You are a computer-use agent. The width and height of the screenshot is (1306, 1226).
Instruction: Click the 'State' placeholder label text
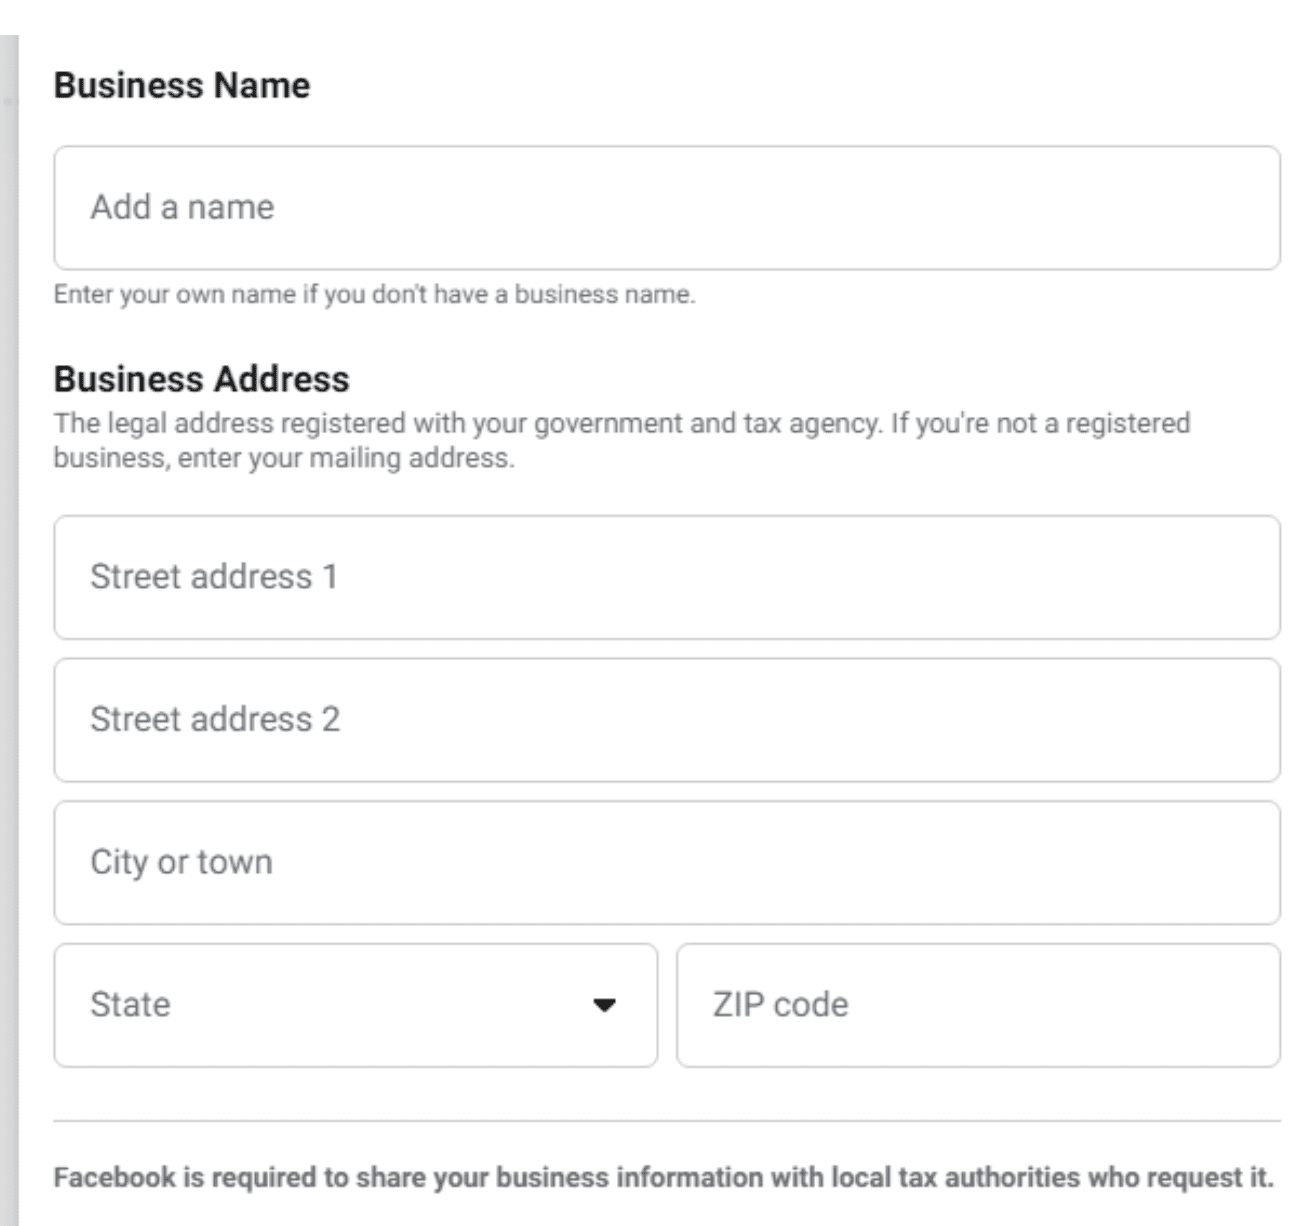130,1004
